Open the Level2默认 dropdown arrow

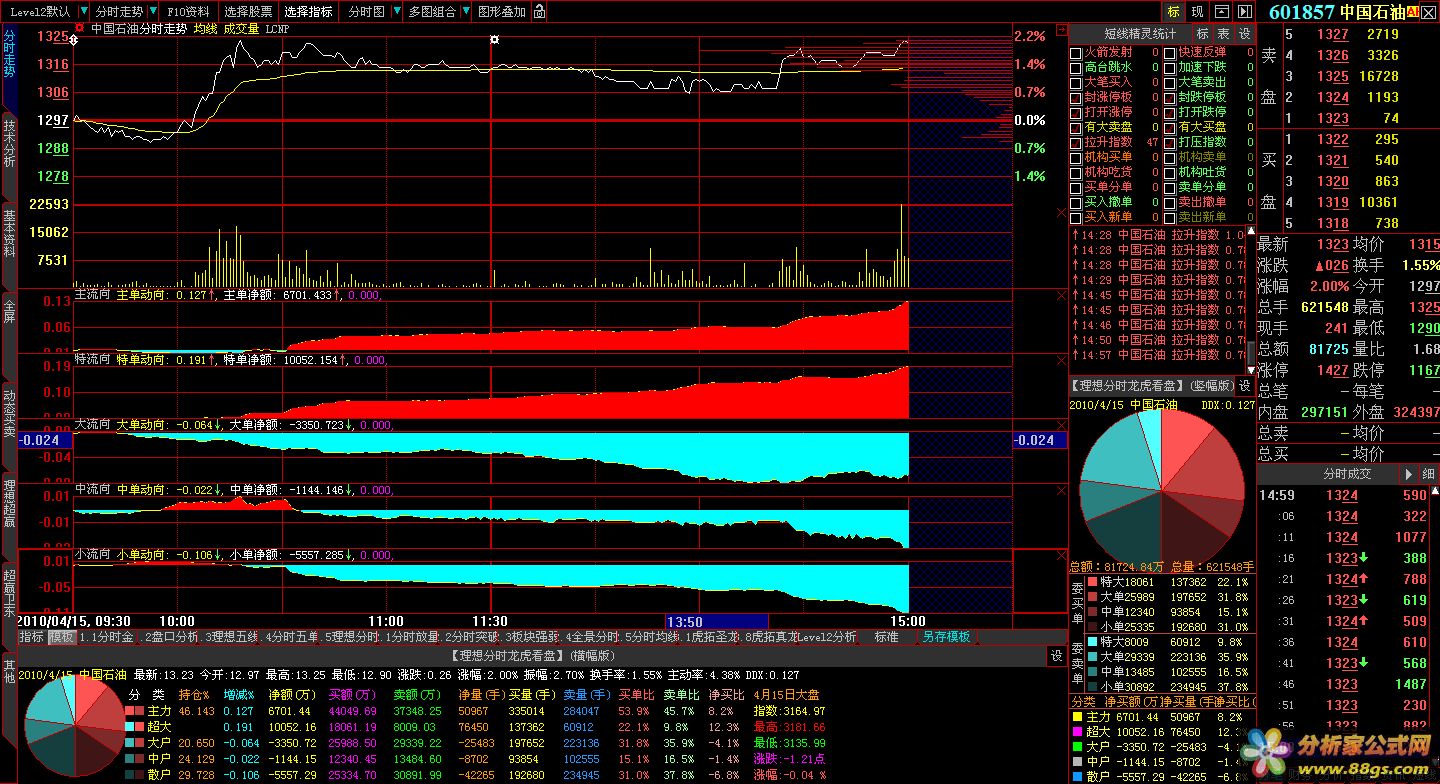(x=82, y=12)
